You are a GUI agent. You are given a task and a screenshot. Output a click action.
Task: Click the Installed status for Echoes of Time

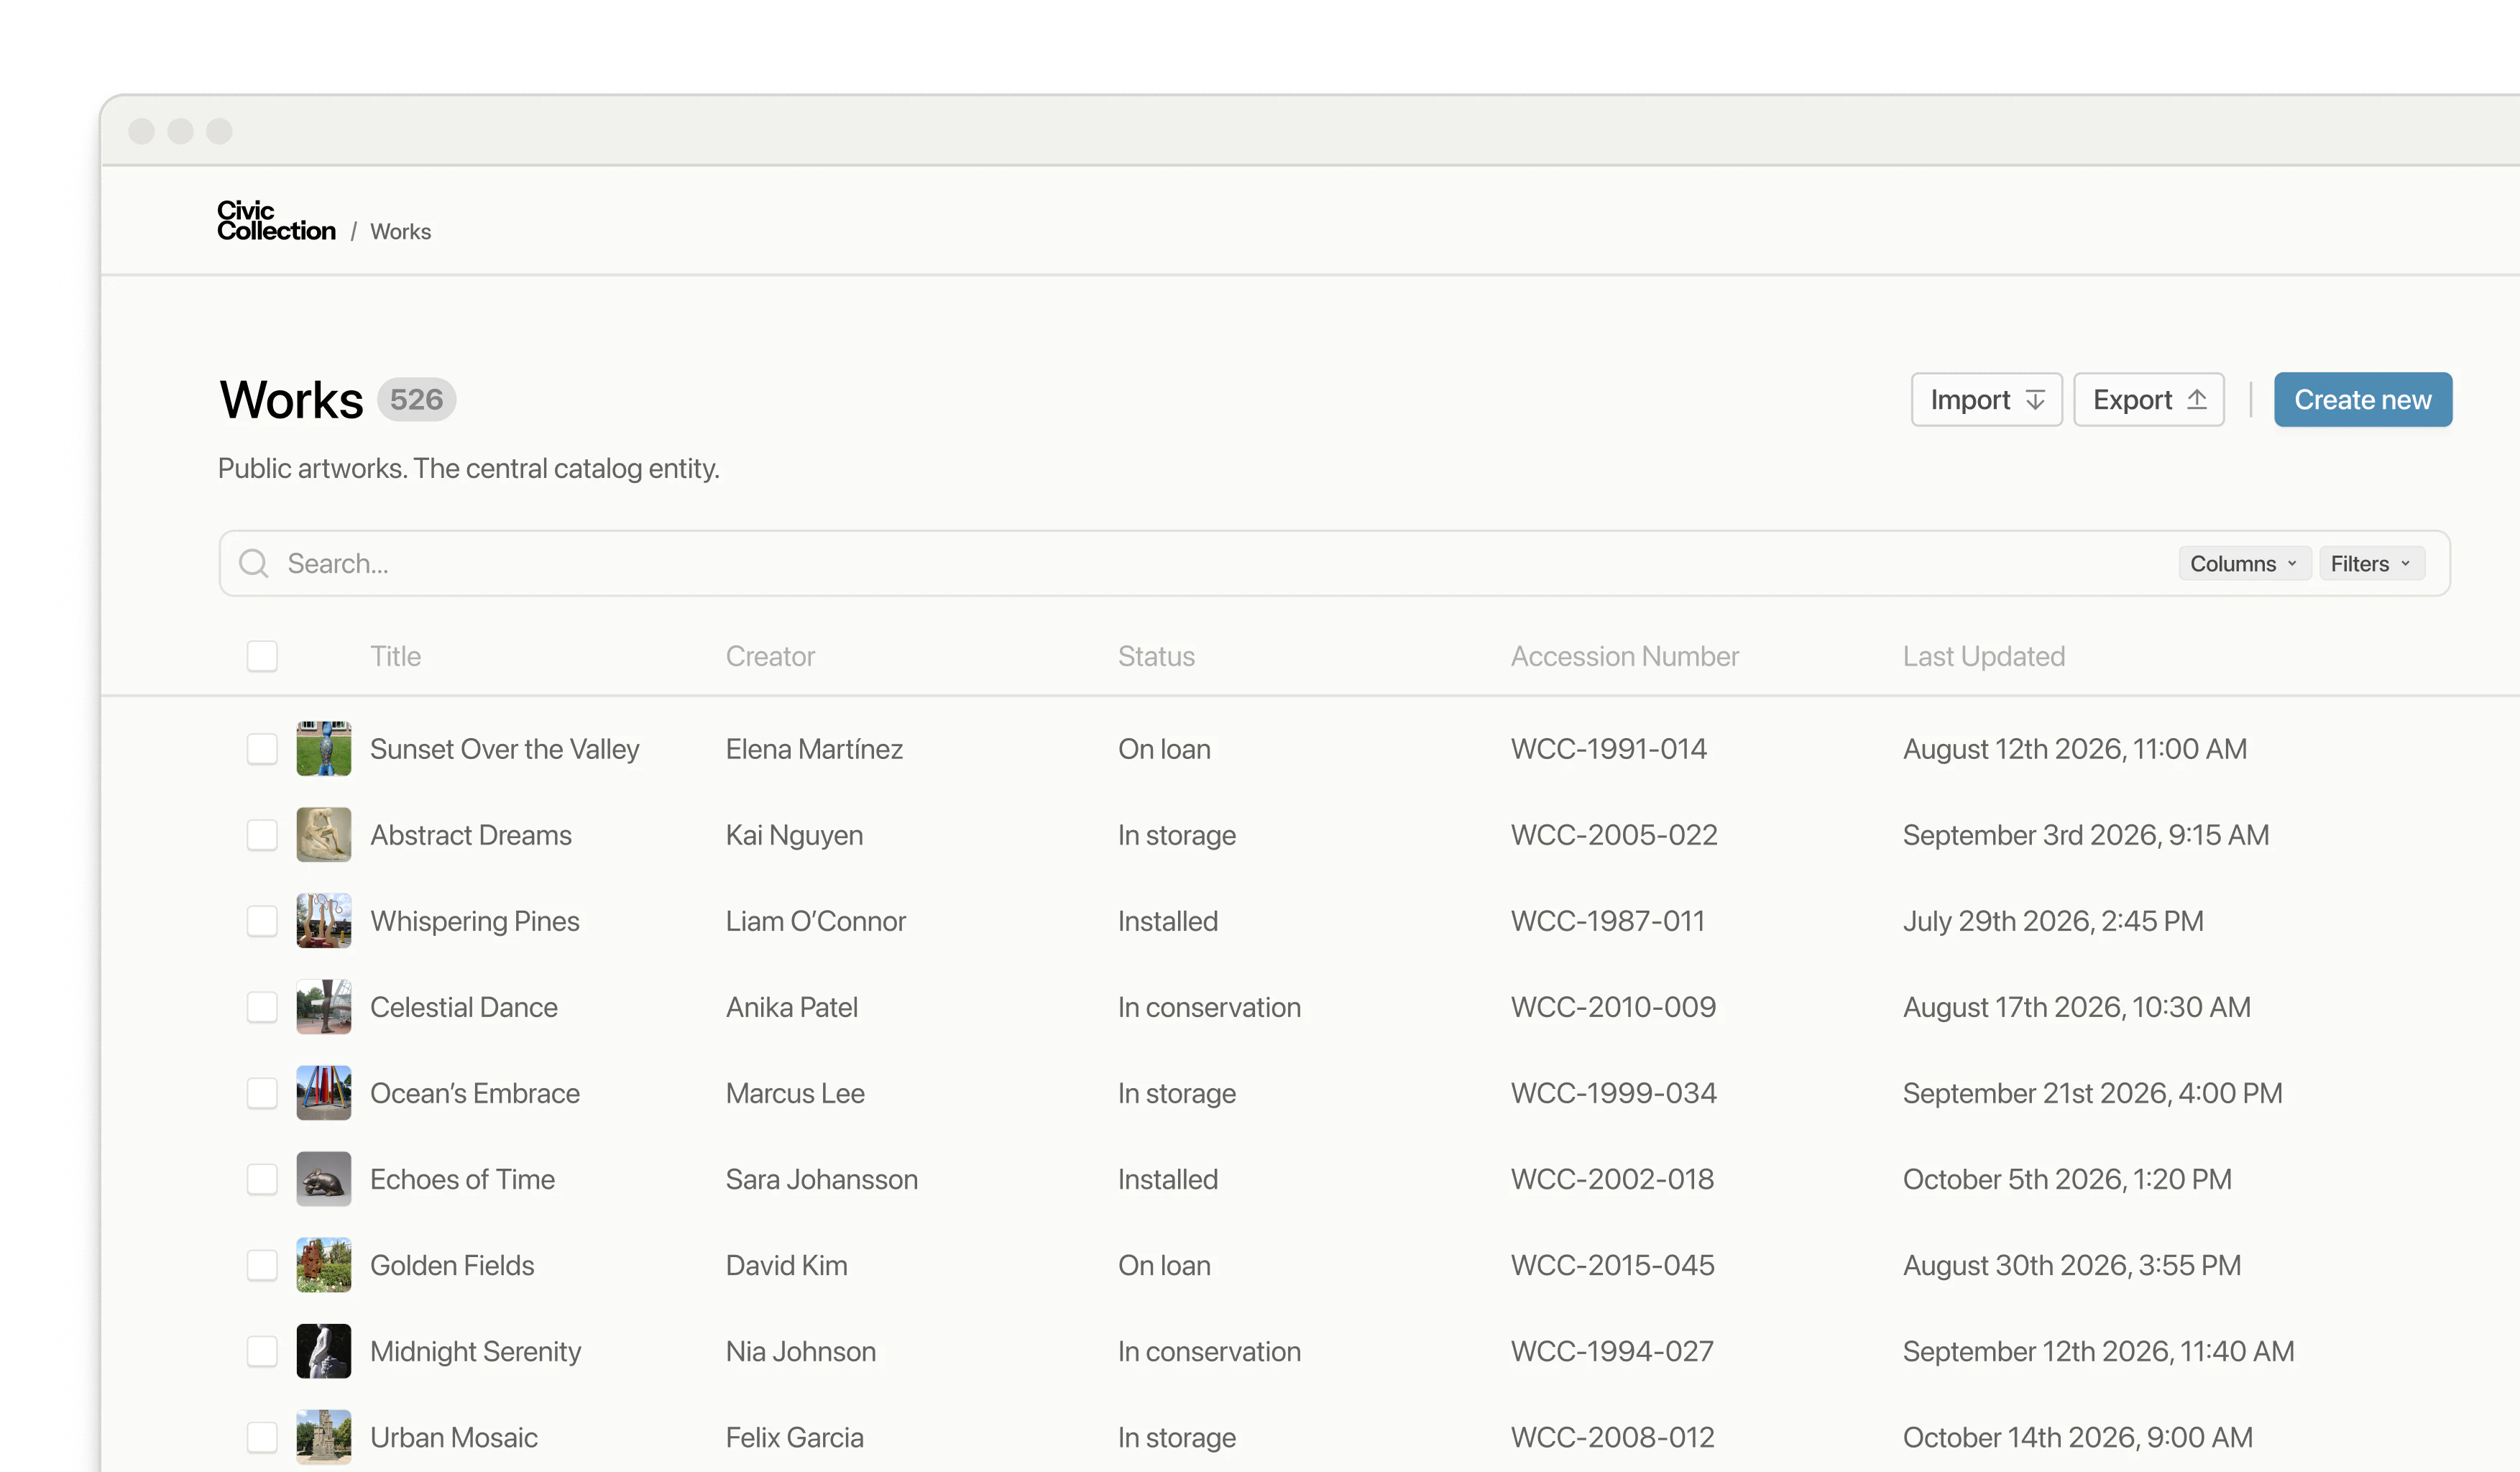tap(1167, 1179)
